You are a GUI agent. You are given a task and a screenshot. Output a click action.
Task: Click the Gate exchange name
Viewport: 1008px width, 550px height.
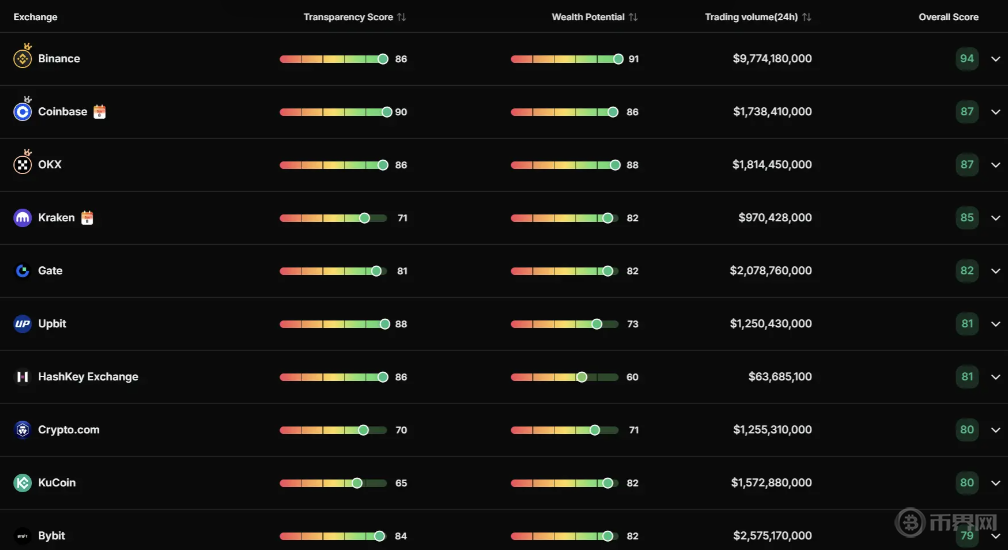50,271
